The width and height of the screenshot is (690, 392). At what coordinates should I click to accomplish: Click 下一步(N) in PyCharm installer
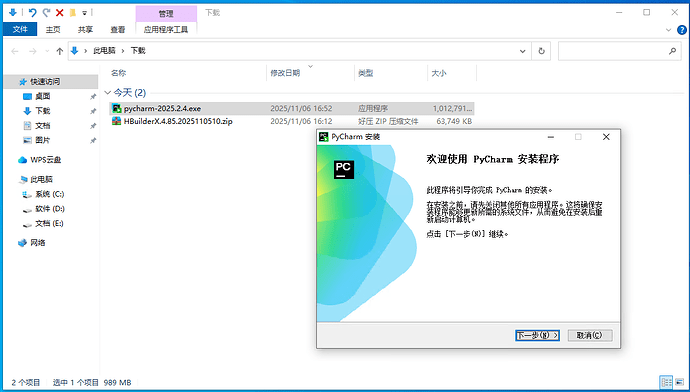[x=537, y=335]
